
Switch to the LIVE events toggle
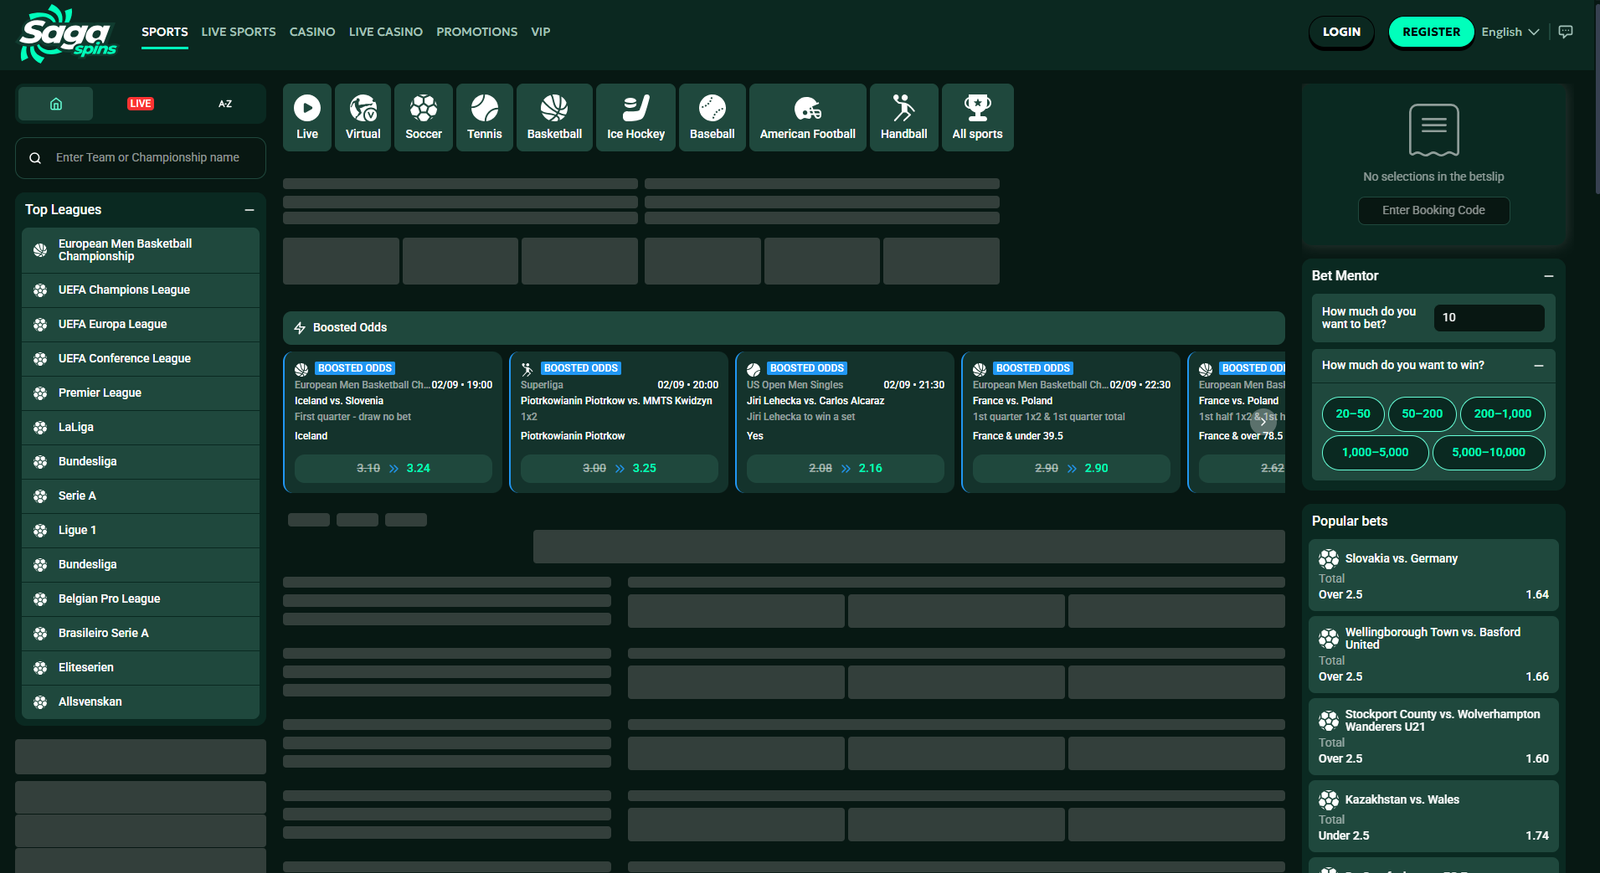[140, 104]
